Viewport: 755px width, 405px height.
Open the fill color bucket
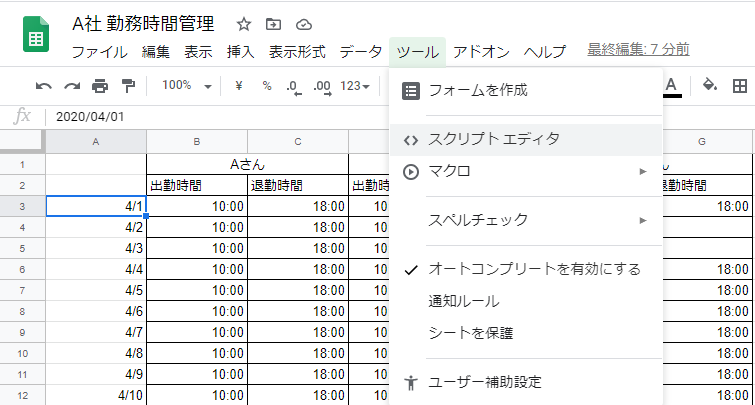point(710,86)
